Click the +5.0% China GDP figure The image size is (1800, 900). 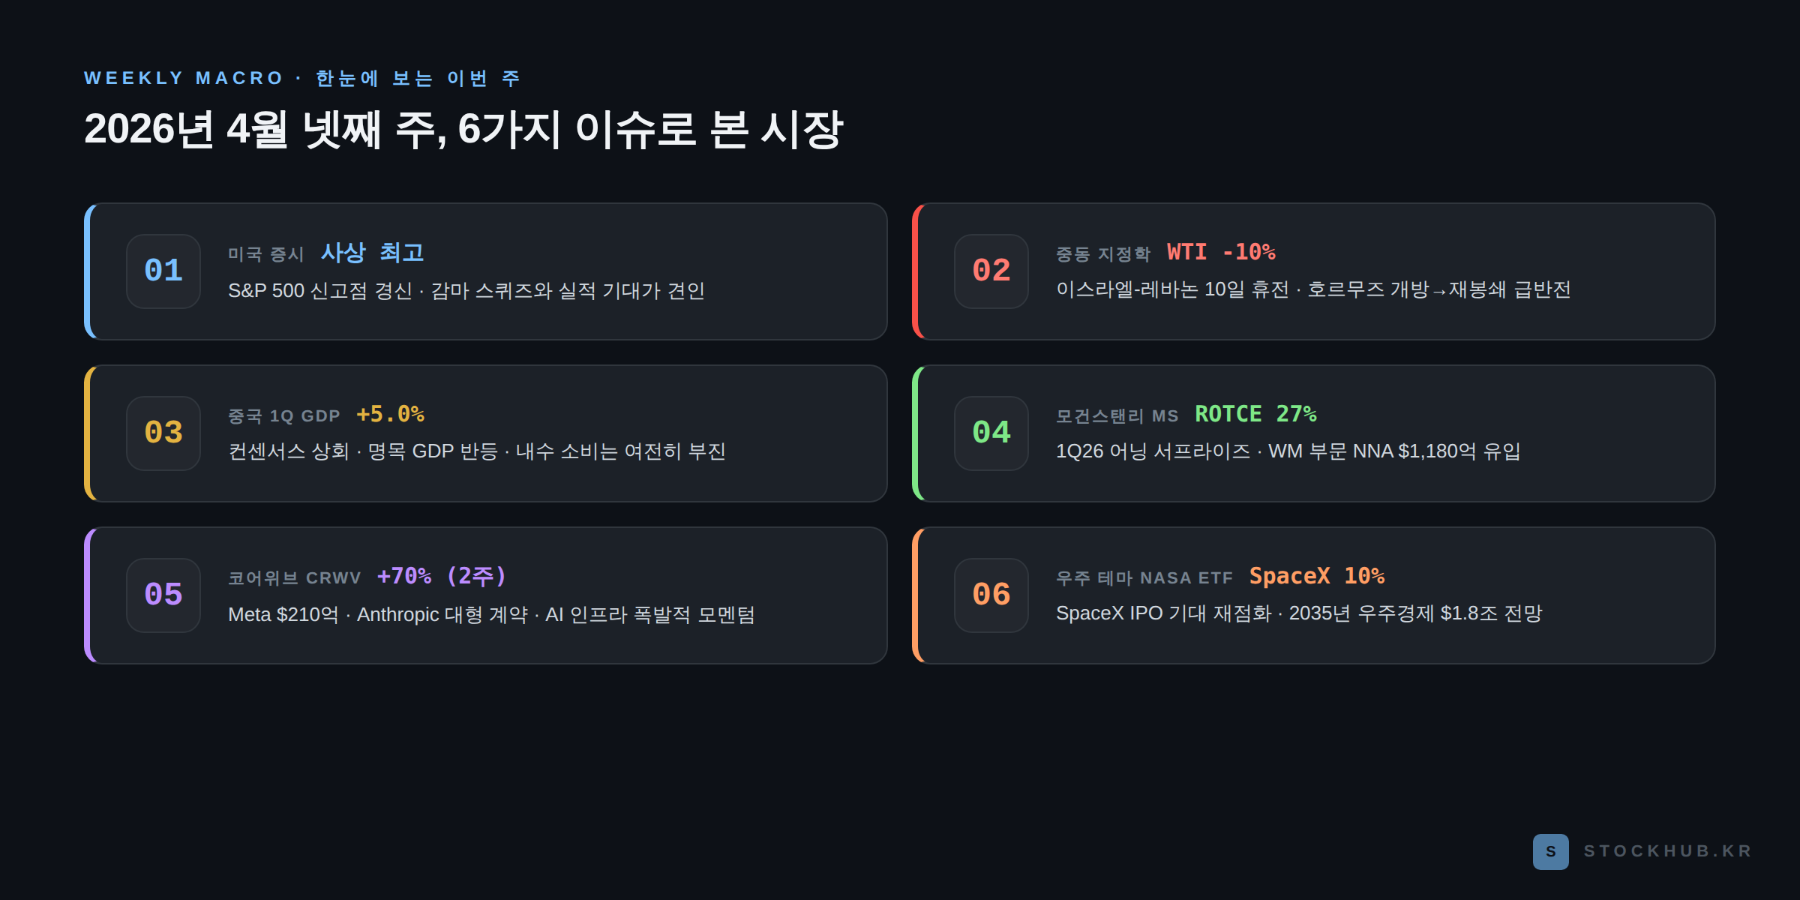coord(390,414)
